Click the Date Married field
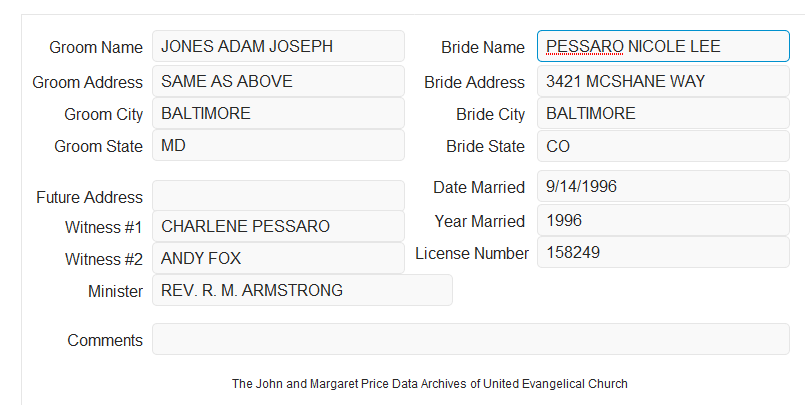Screen dimensions: 805x405 (x=663, y=186)
